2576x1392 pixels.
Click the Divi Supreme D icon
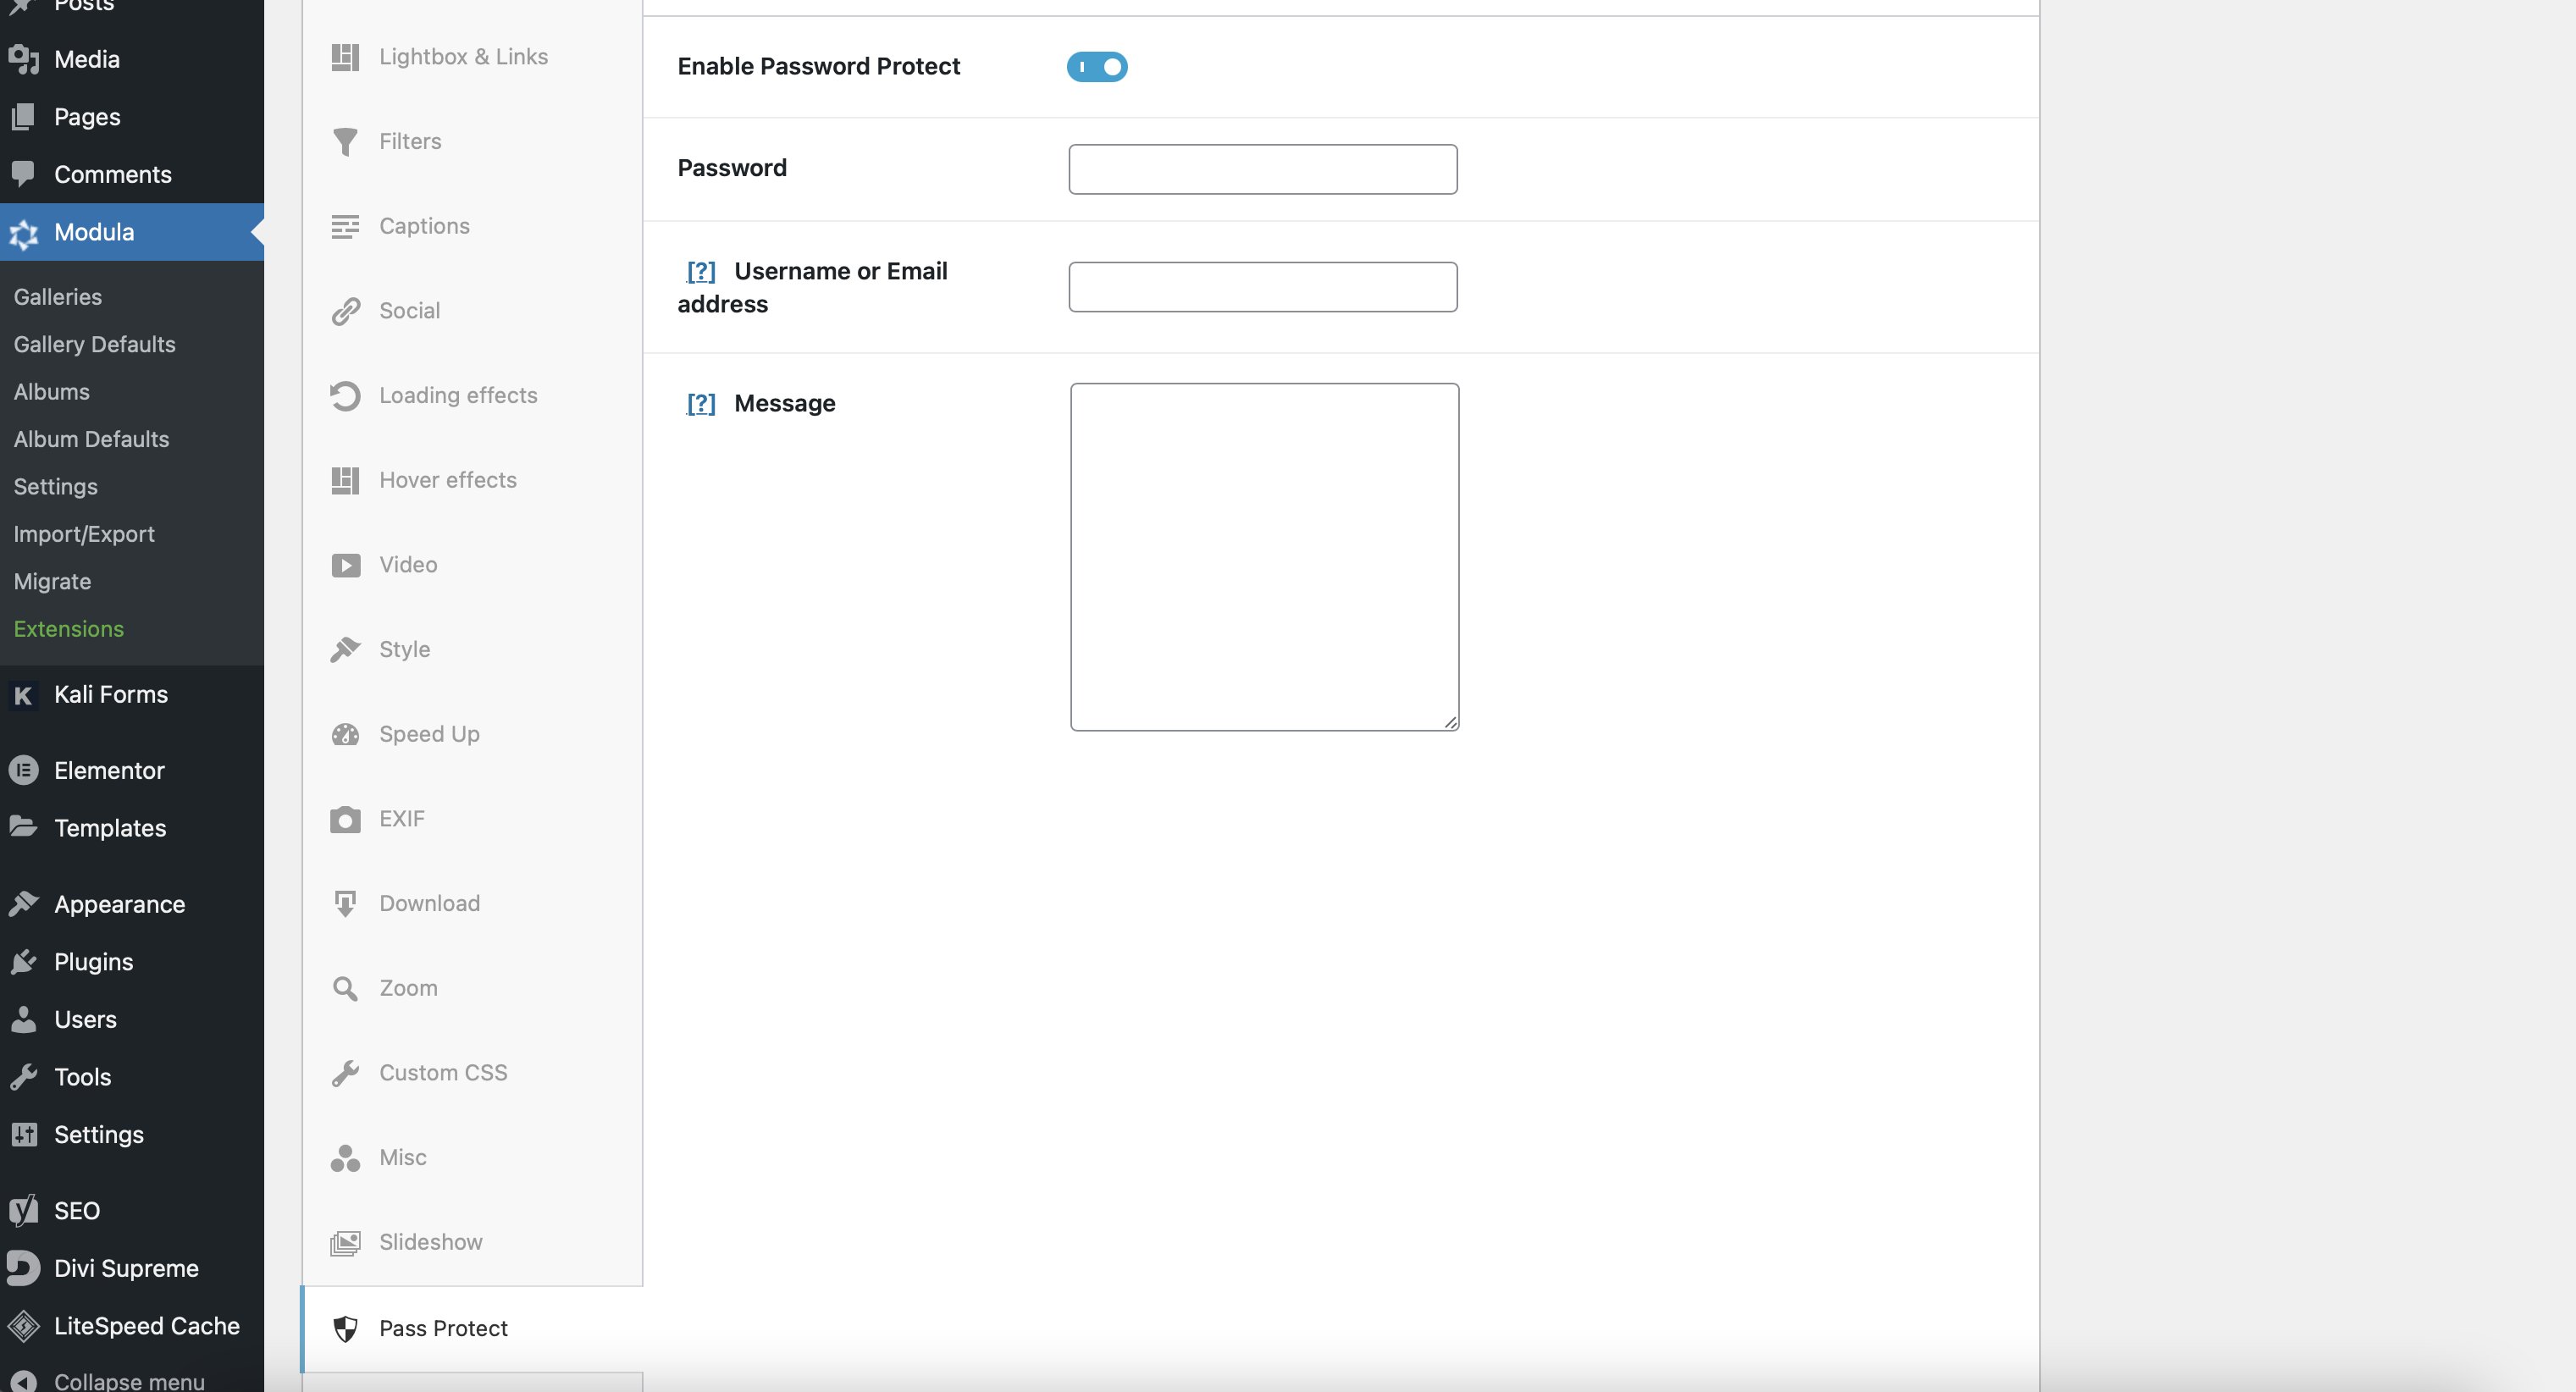coord(23,1269)
